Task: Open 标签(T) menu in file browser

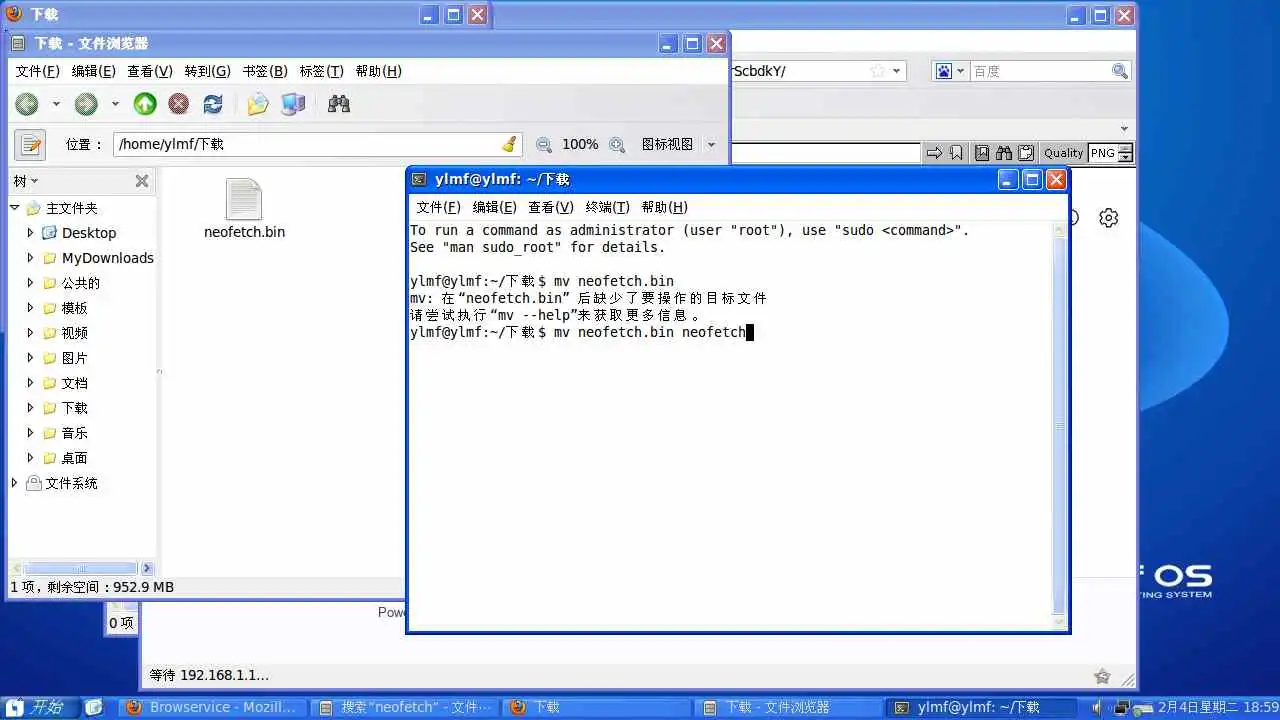Action: pos(321,71)
